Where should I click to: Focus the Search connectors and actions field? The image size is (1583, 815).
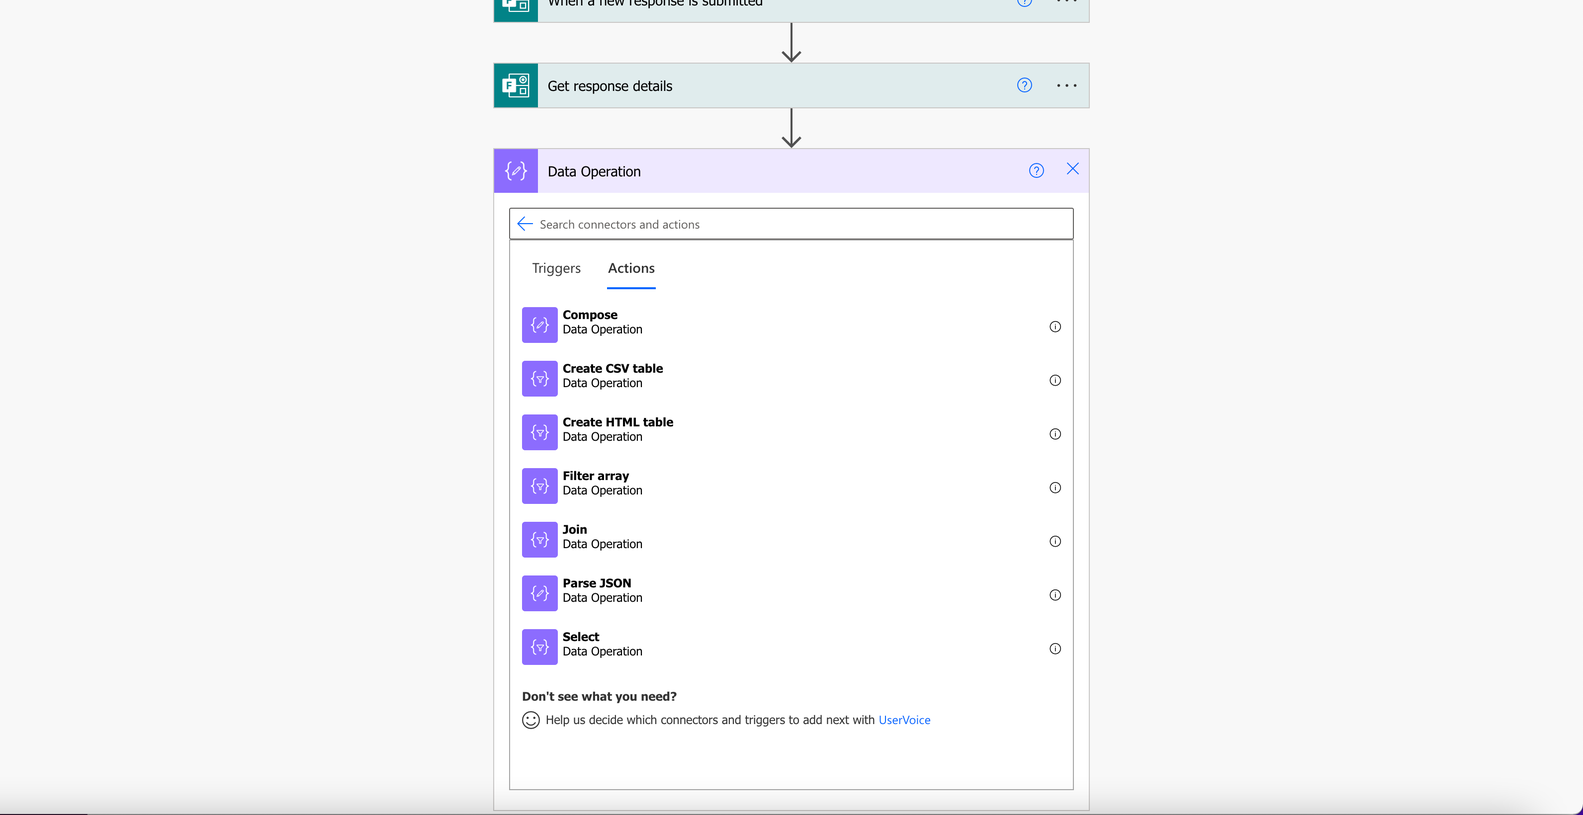[791, 224]
